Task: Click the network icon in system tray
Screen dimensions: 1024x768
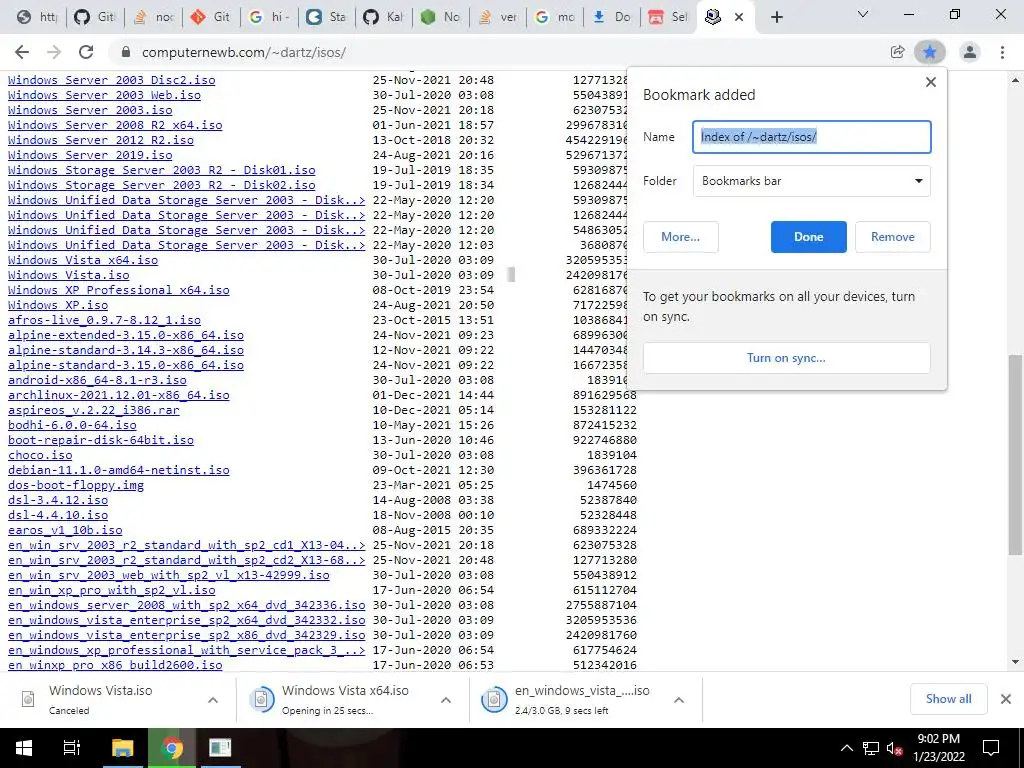Action: (871, 748)
